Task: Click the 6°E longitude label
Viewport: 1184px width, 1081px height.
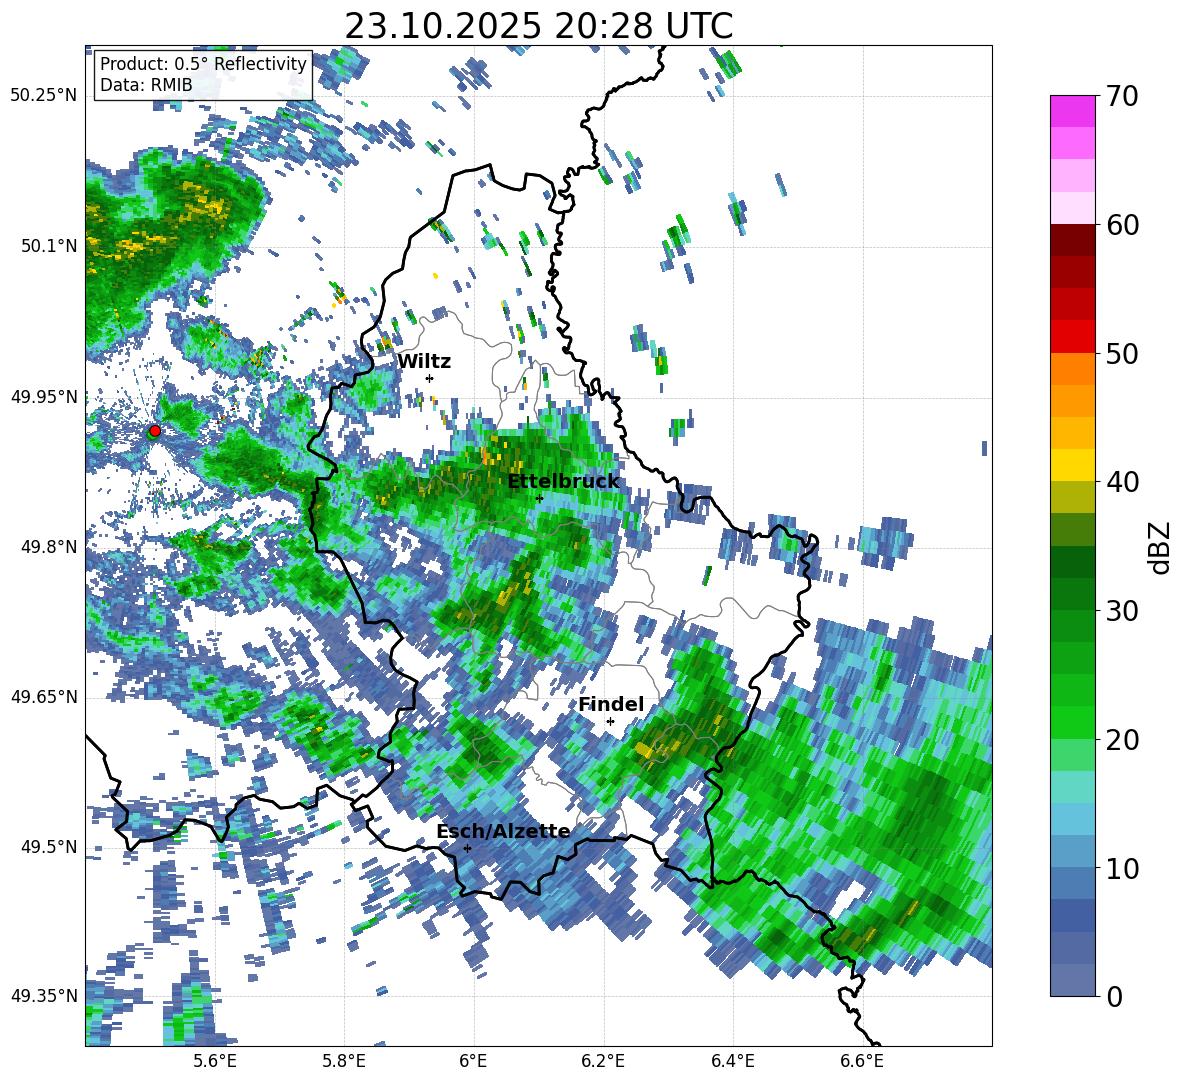Action: coord(473,1061)
